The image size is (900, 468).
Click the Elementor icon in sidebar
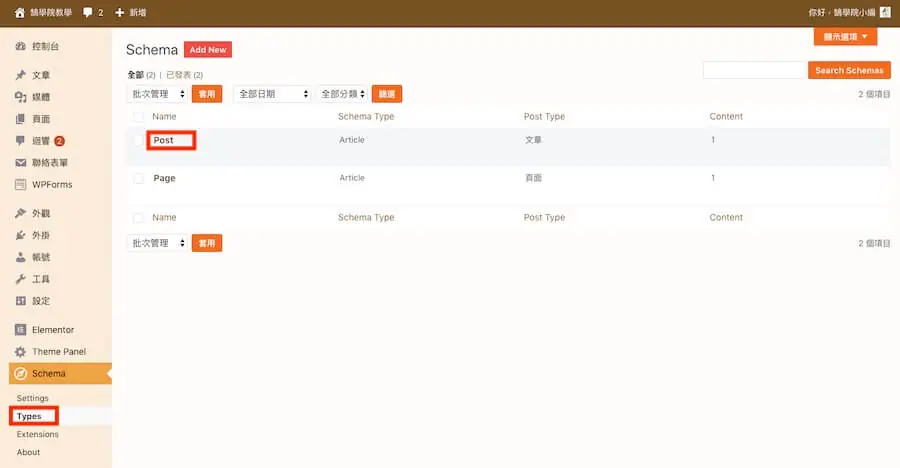point(21,330)
